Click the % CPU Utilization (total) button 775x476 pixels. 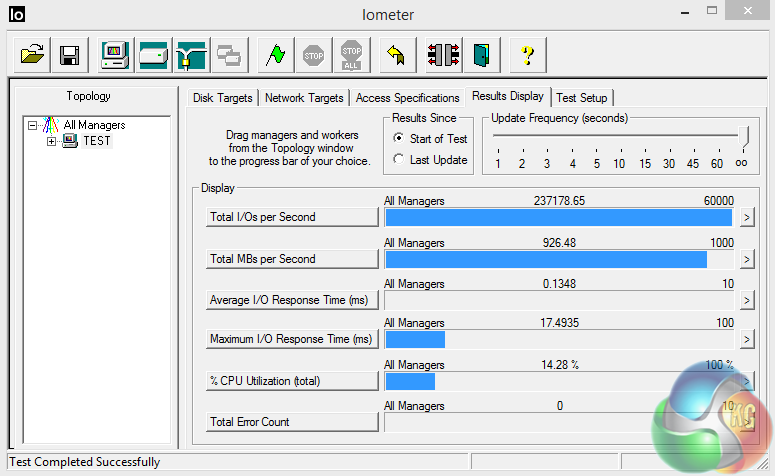[x=292, y=381]
